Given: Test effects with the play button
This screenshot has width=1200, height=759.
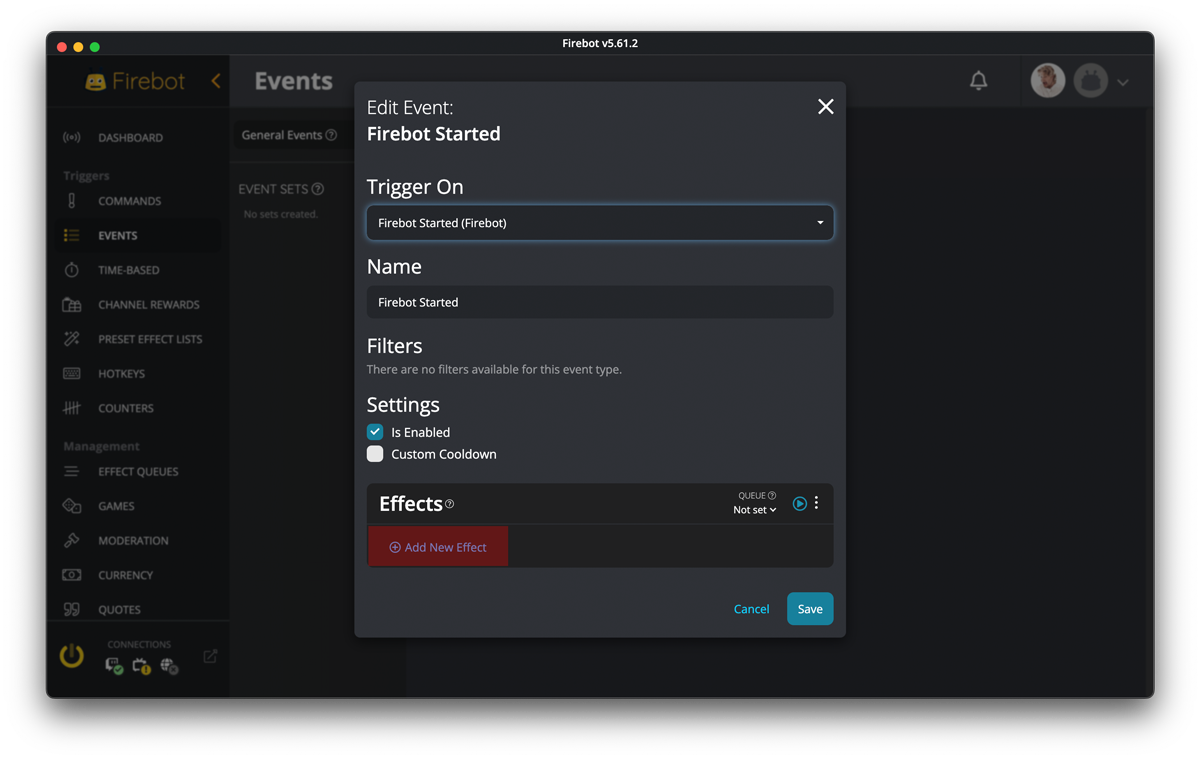Looking at the screenshot, I should tap(800, 504).
